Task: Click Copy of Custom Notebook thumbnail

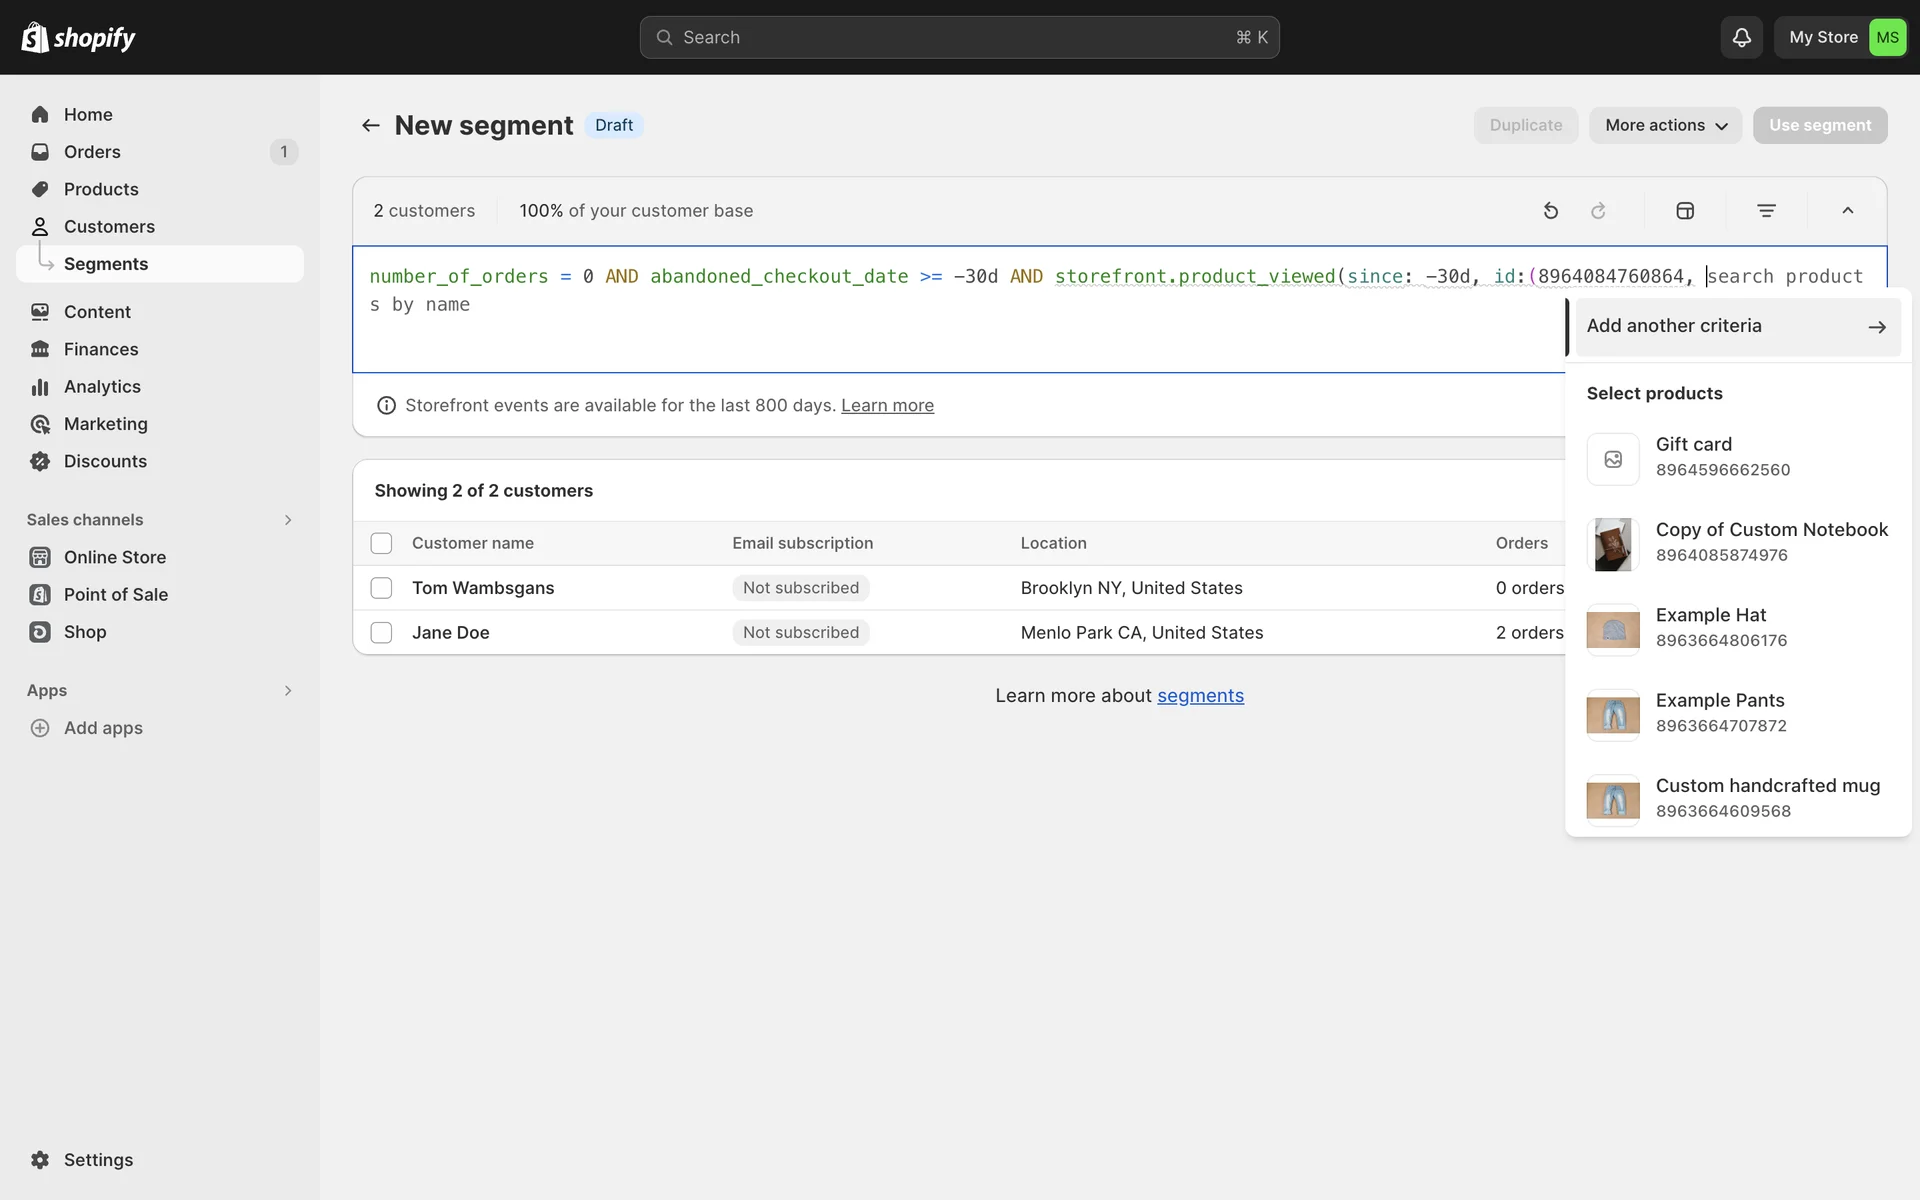Action: [x=1612, y=544]
